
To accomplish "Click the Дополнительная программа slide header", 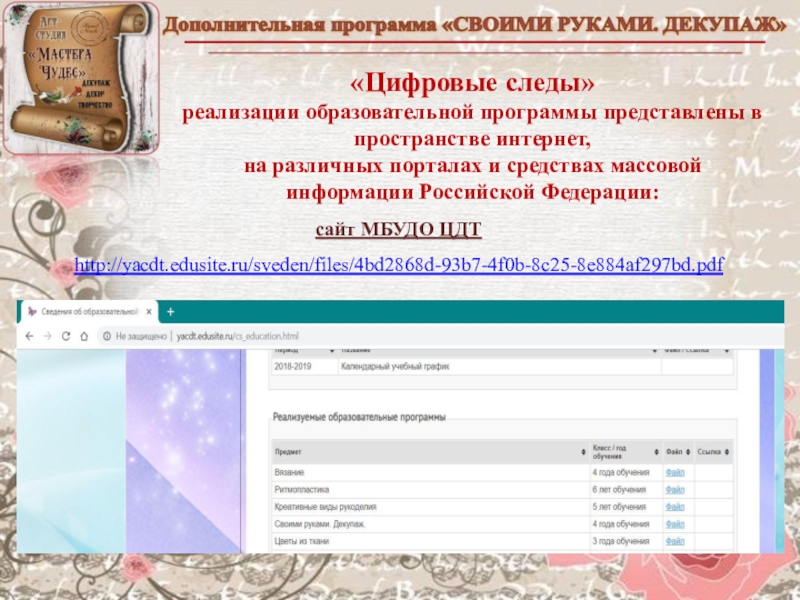I will [474, 24].
